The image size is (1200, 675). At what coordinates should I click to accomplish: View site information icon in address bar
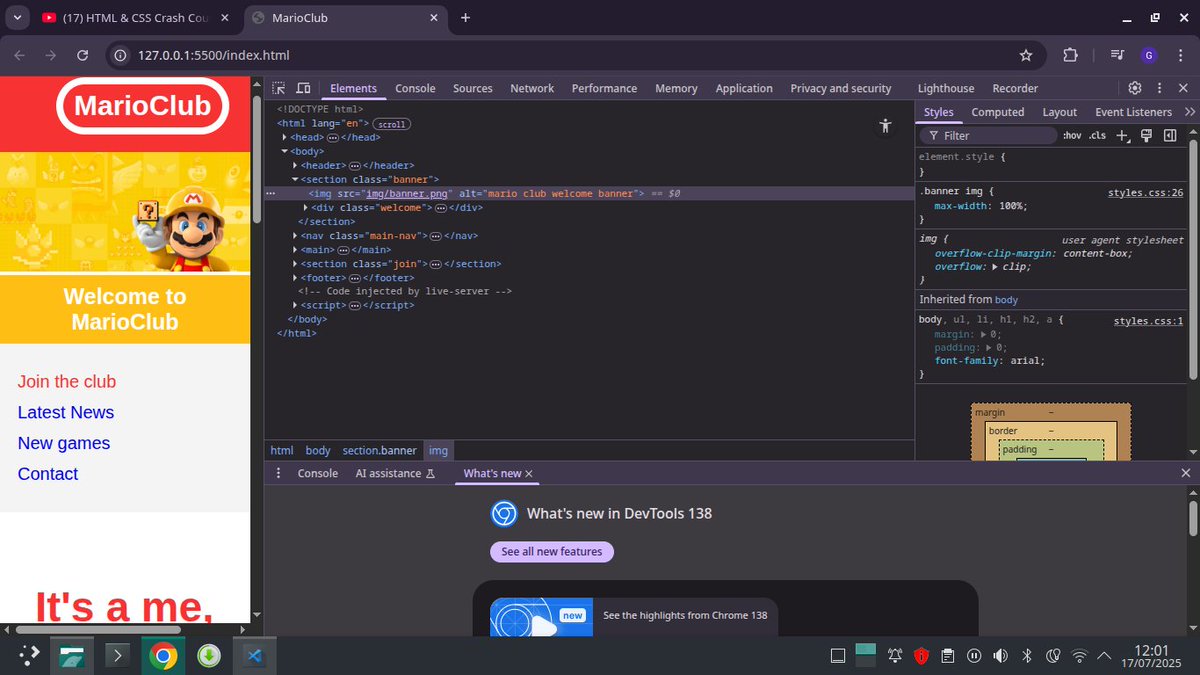tap(121, 55)
